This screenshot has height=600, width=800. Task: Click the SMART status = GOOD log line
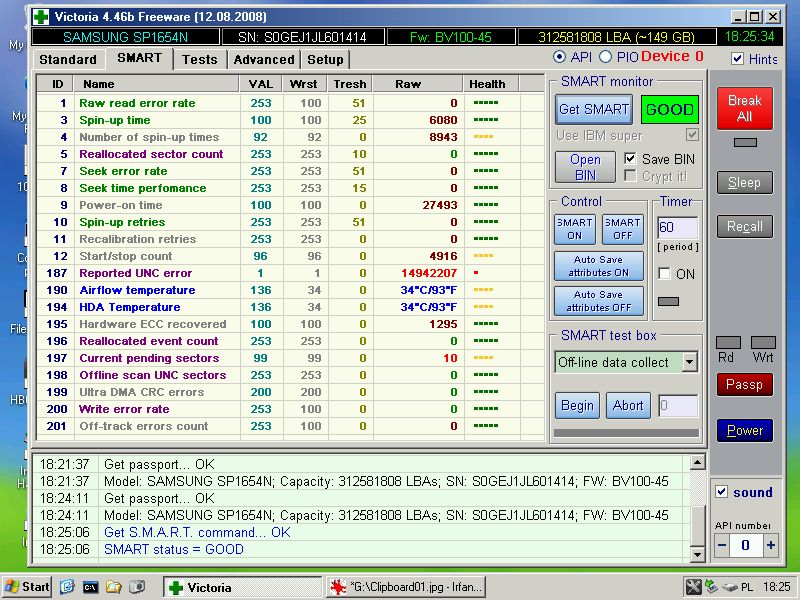point(174,549)
